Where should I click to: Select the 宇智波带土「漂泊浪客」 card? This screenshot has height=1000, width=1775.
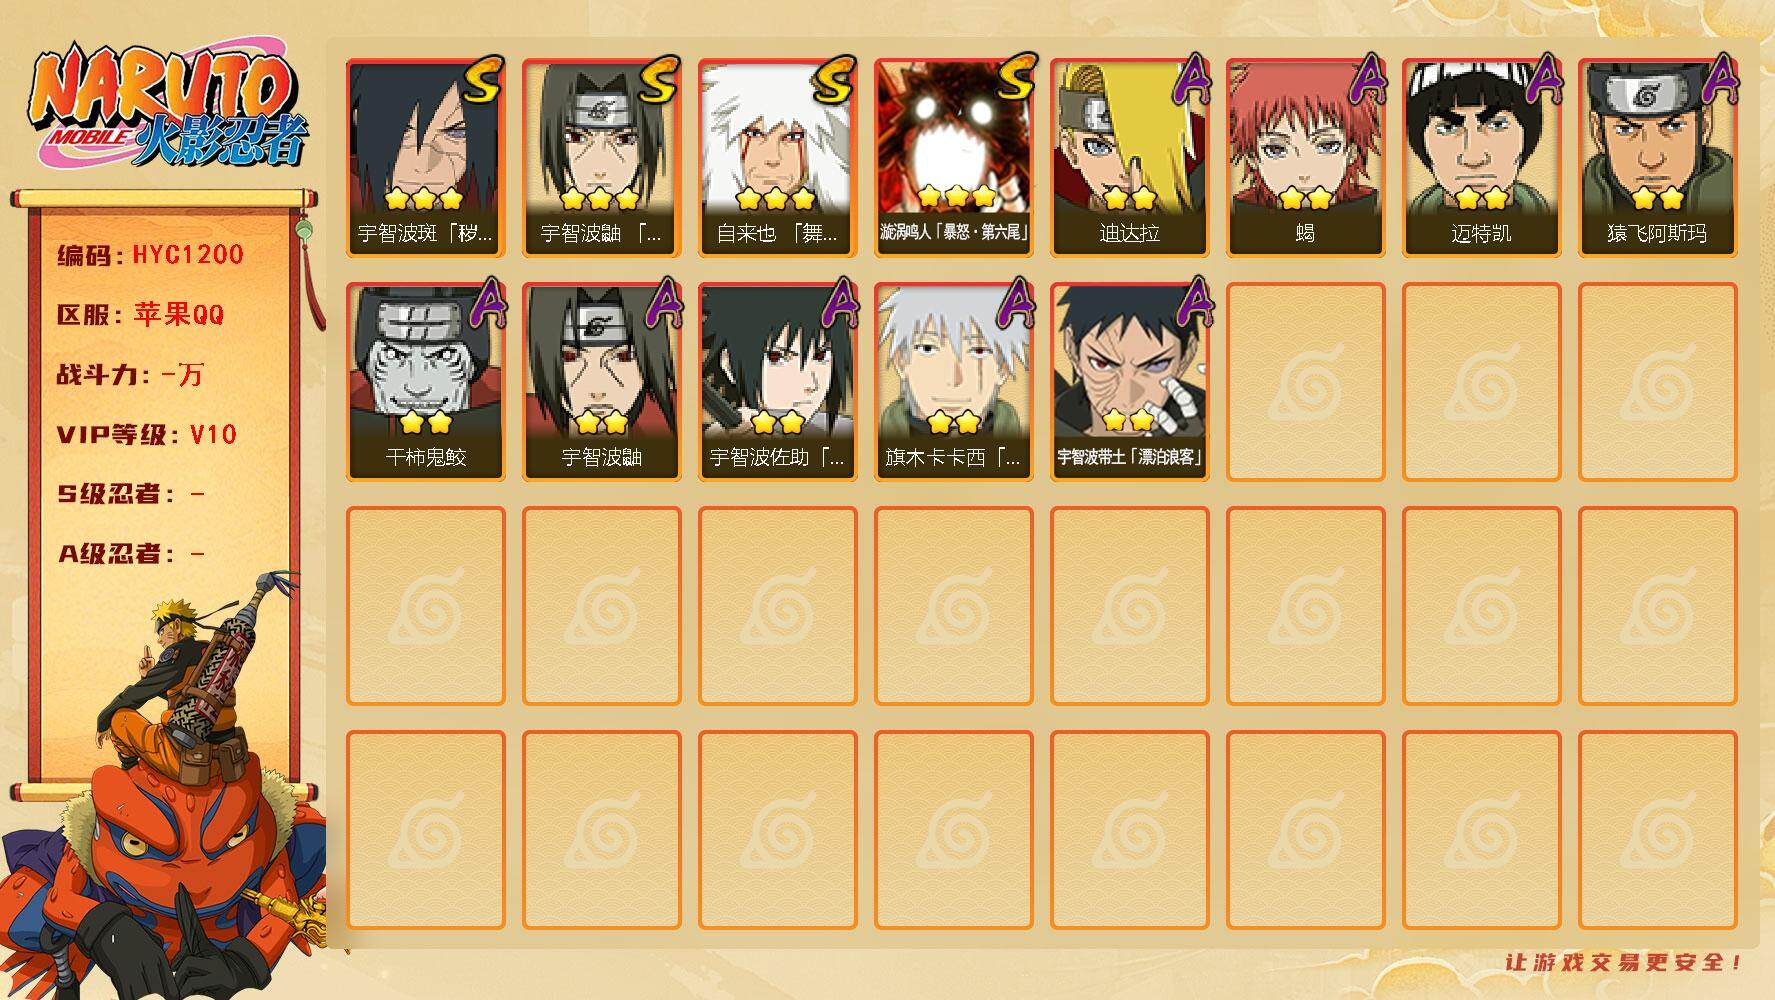pos(1129,382)
